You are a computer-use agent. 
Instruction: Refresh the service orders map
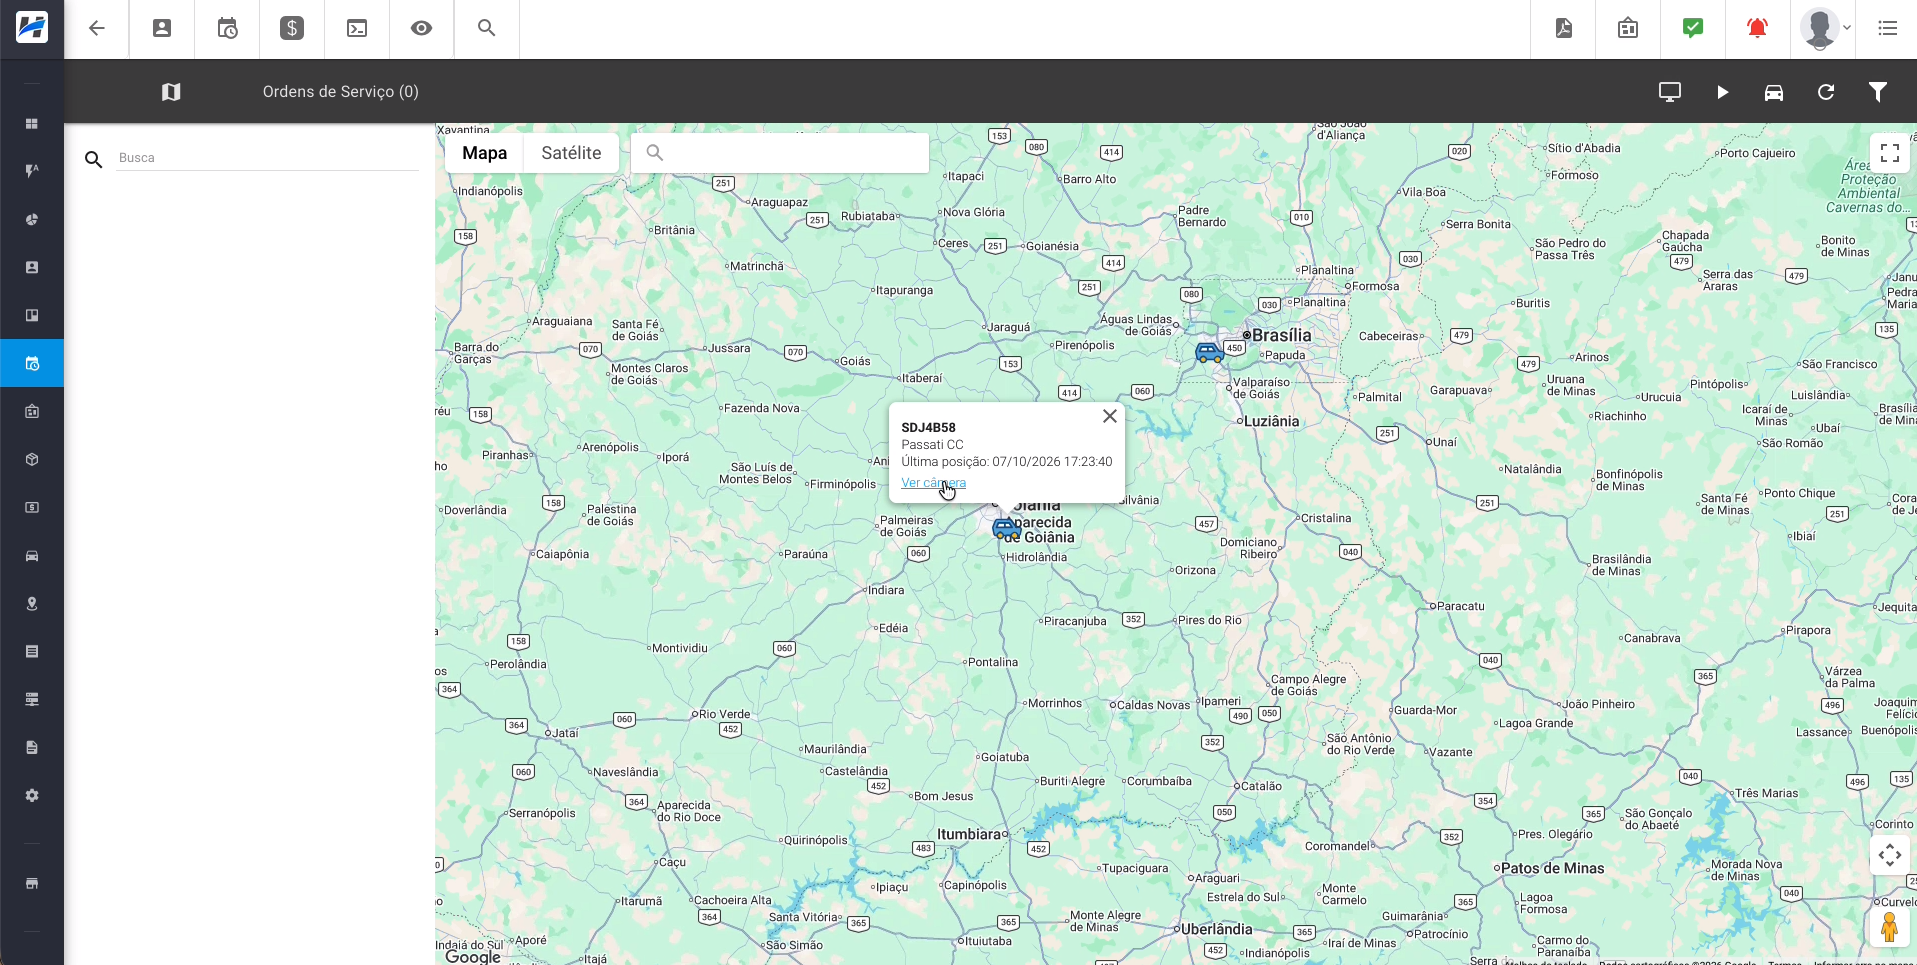[1826, 92]
